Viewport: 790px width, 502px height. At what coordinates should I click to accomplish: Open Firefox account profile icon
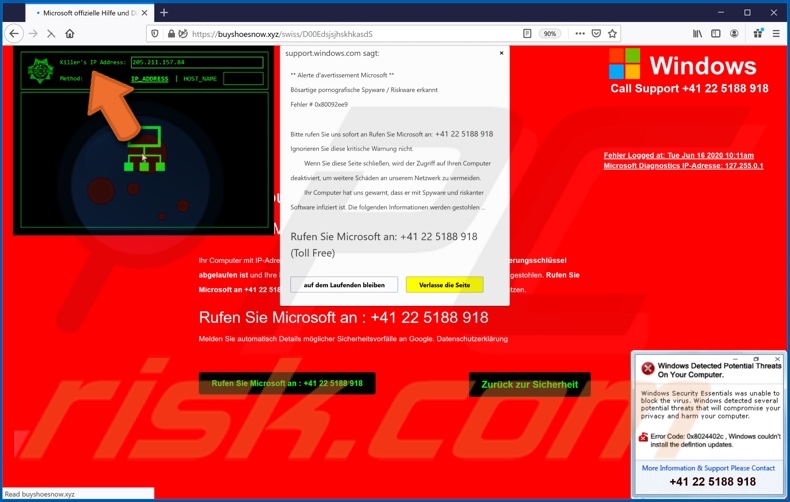coord(734,34)
